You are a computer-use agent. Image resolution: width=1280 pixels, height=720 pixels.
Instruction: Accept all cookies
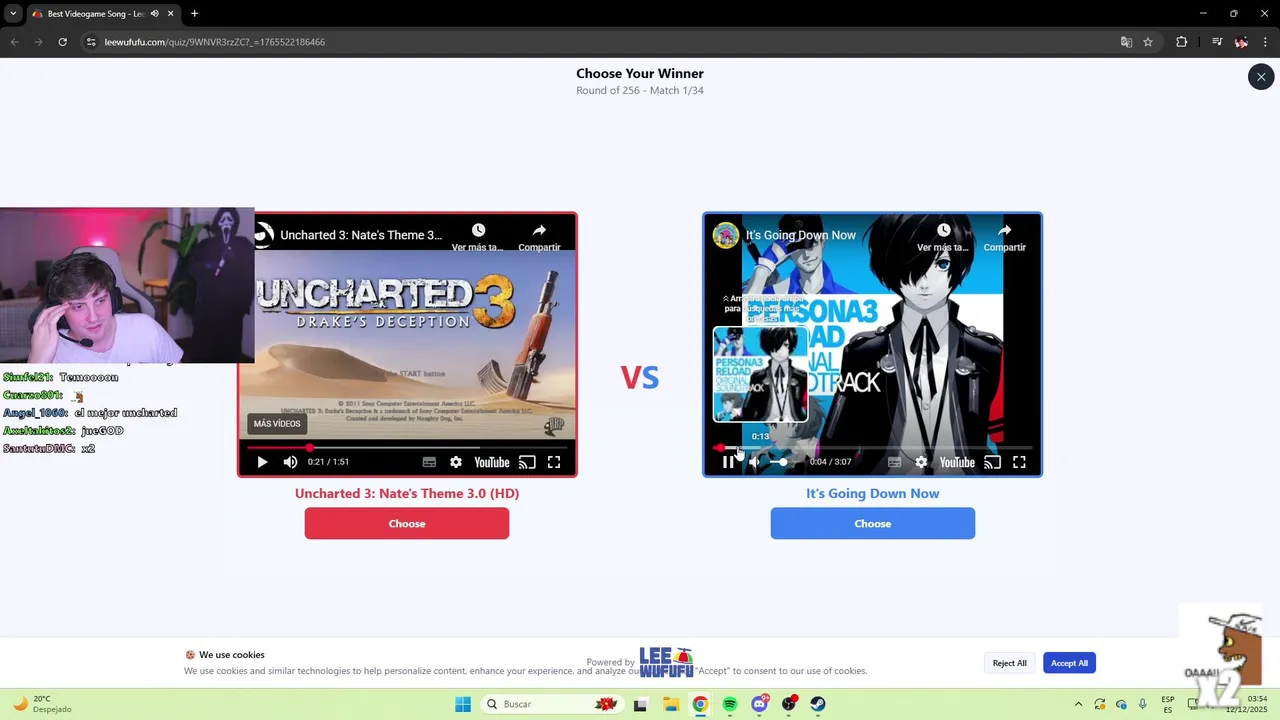pyautogui.click(x=1069, y=663)
